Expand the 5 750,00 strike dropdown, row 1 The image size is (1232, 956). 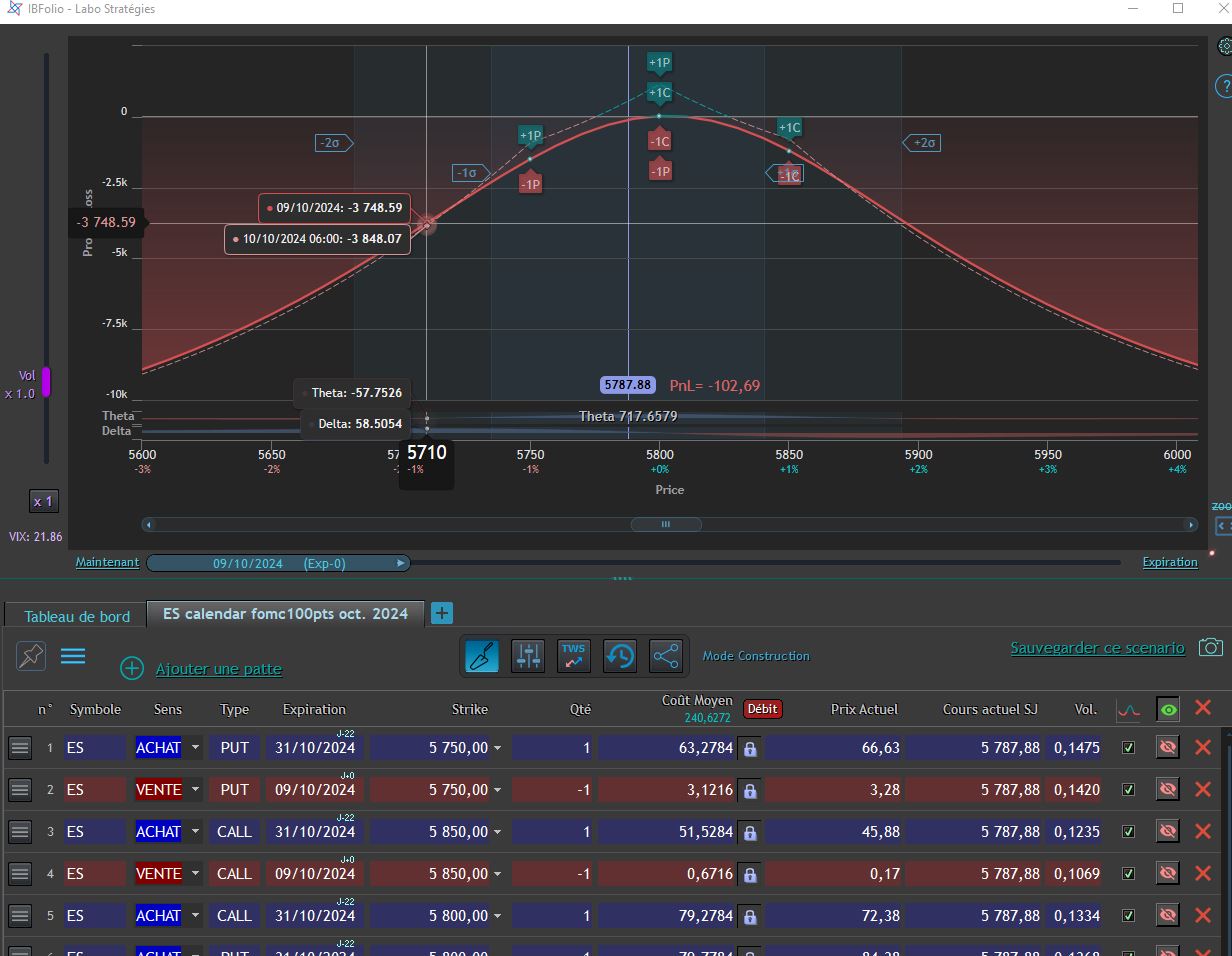click(x=497, y=747)
